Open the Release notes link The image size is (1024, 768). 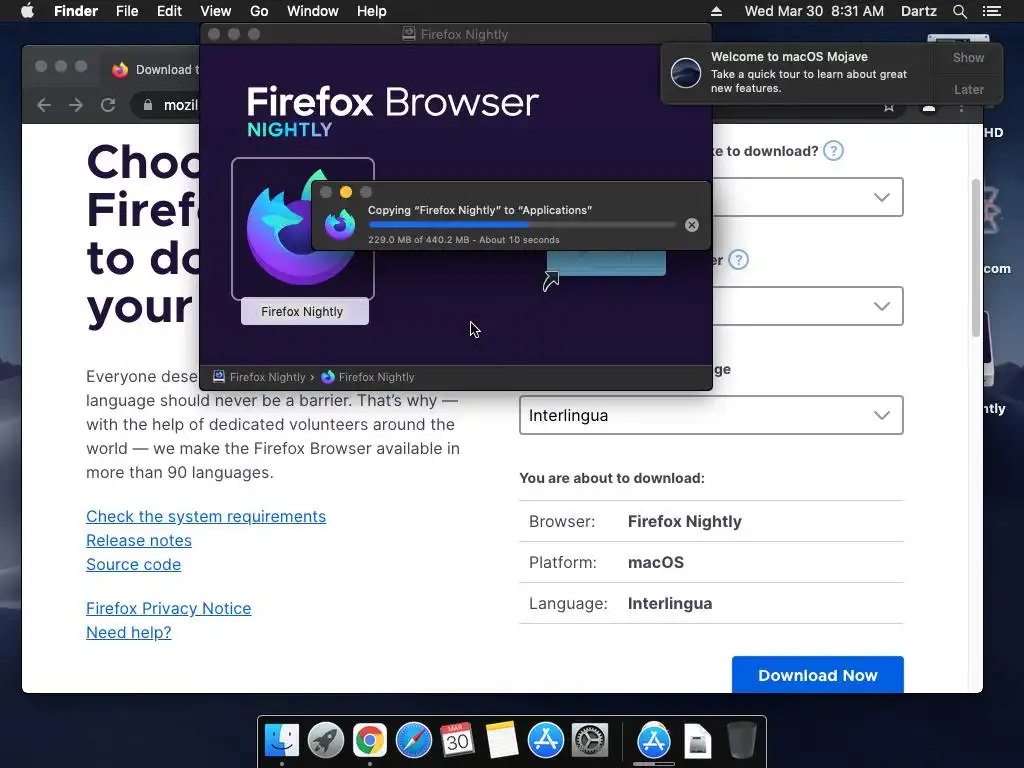pyautogui.click(x=138, y=541)
